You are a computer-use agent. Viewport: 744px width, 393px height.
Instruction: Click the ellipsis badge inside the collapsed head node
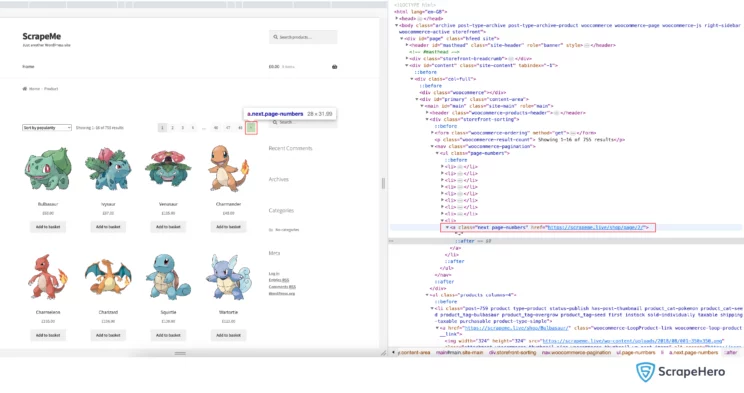click(419, 19)
